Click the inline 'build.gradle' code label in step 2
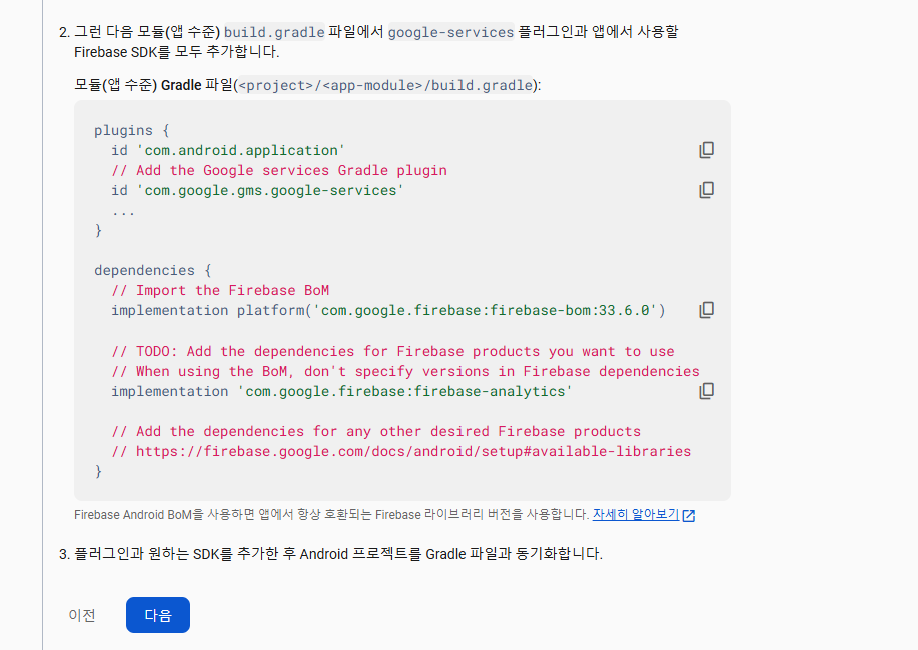Screen dimensions: 918x650 pos(274,32)
